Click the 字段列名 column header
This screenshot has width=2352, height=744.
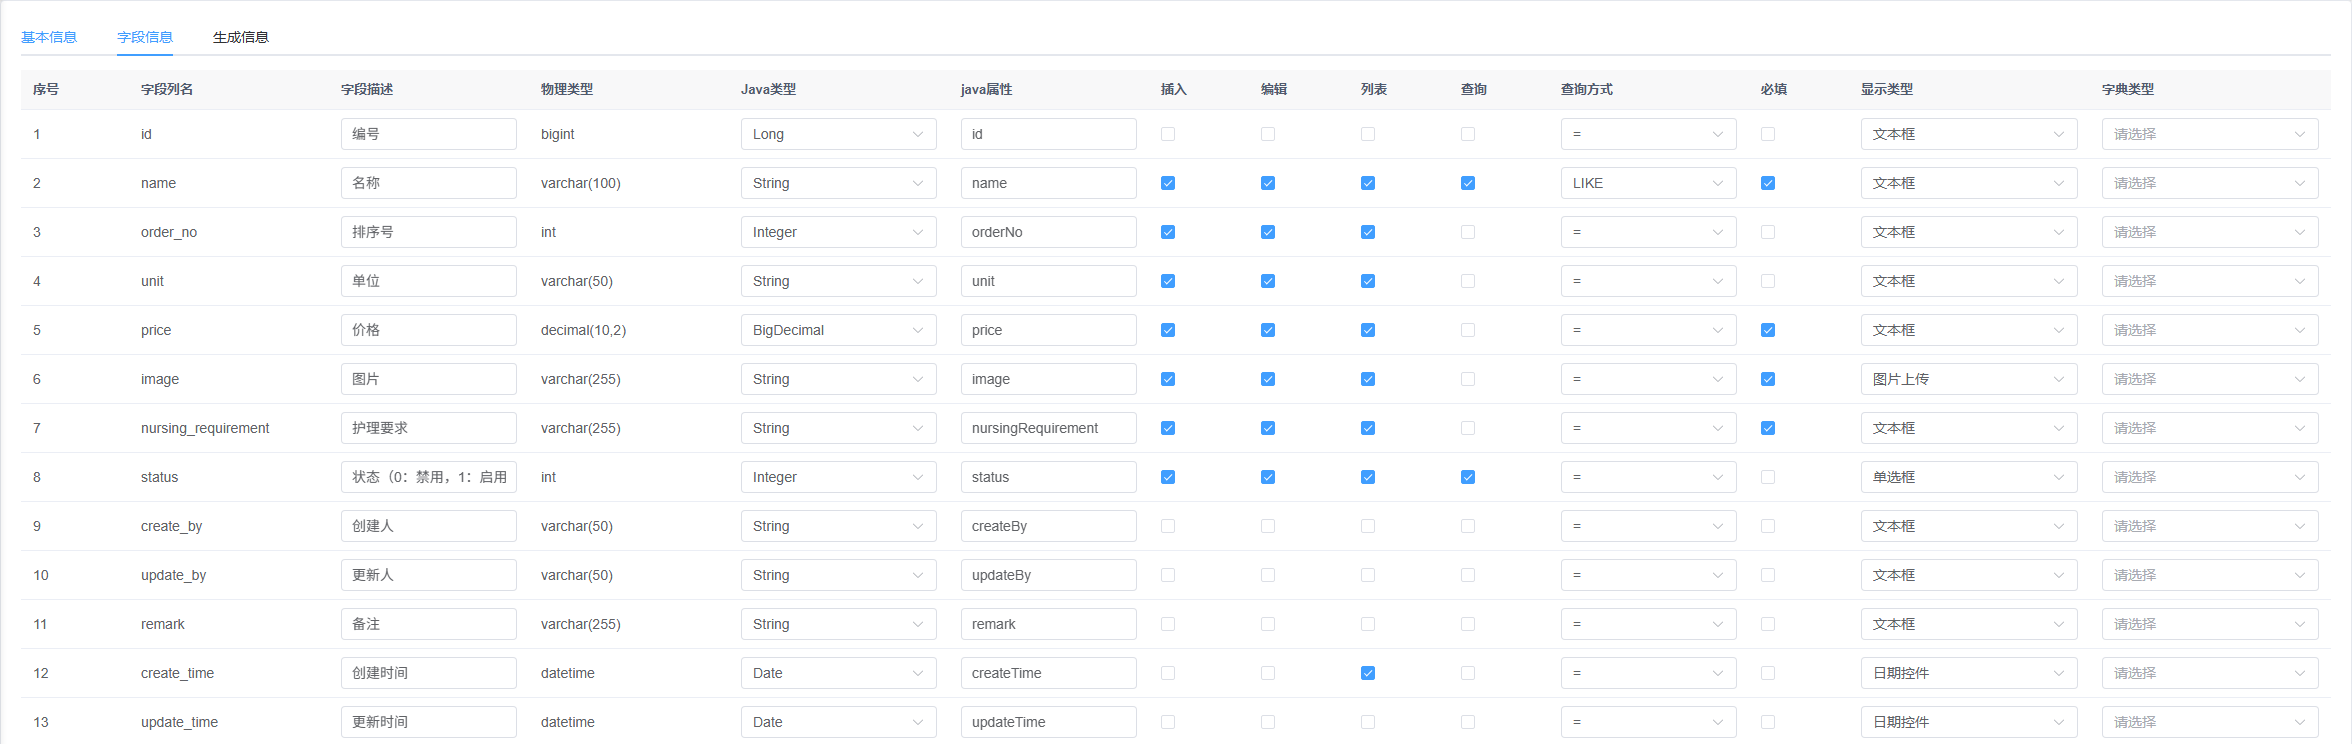[167, 89]
